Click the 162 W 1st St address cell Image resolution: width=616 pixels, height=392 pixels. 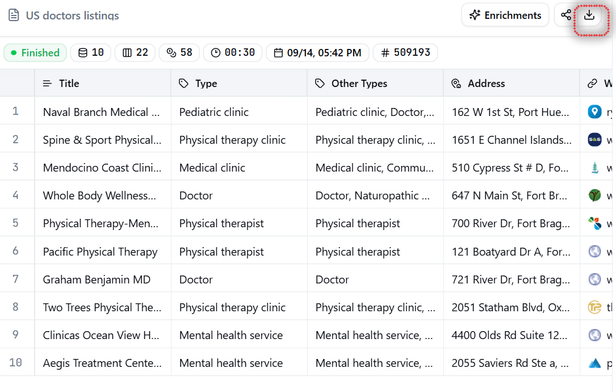[512, 112]
